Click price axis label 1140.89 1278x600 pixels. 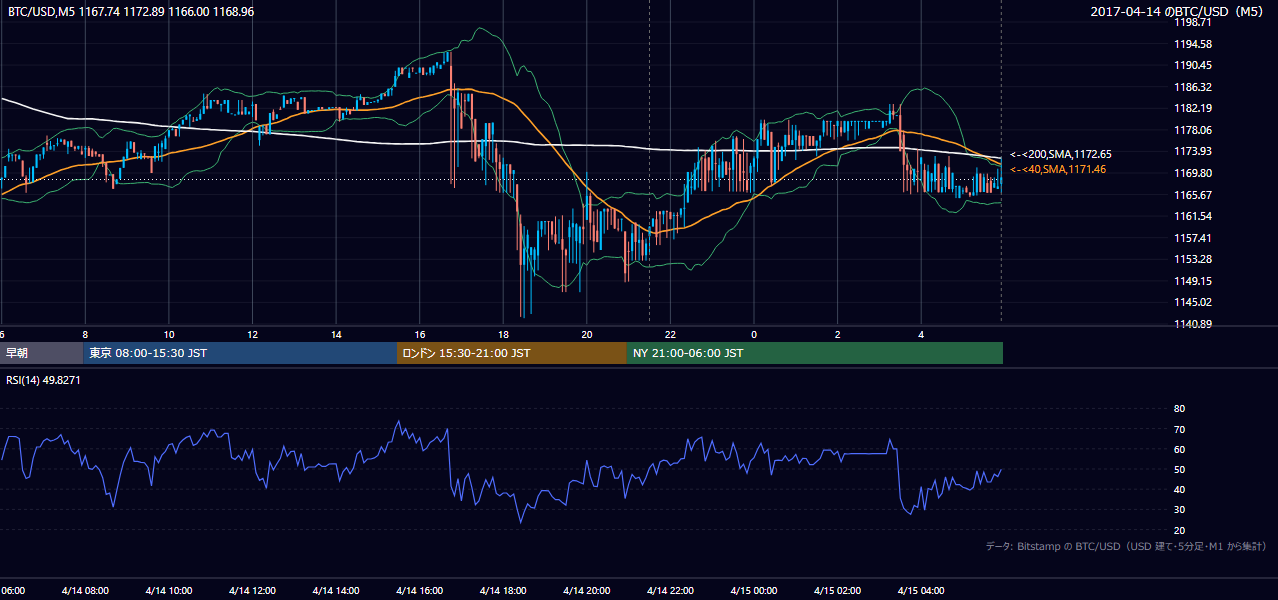point(1192,324)
